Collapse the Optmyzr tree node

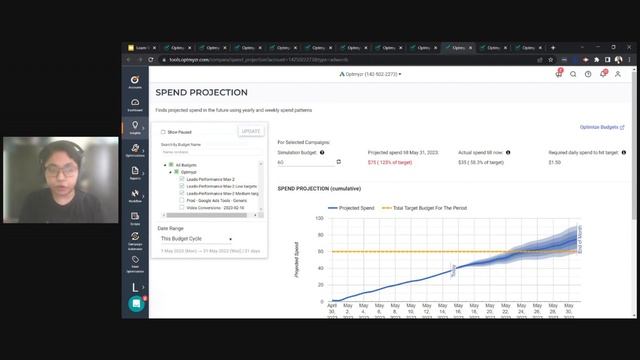(x=170, y=172)
